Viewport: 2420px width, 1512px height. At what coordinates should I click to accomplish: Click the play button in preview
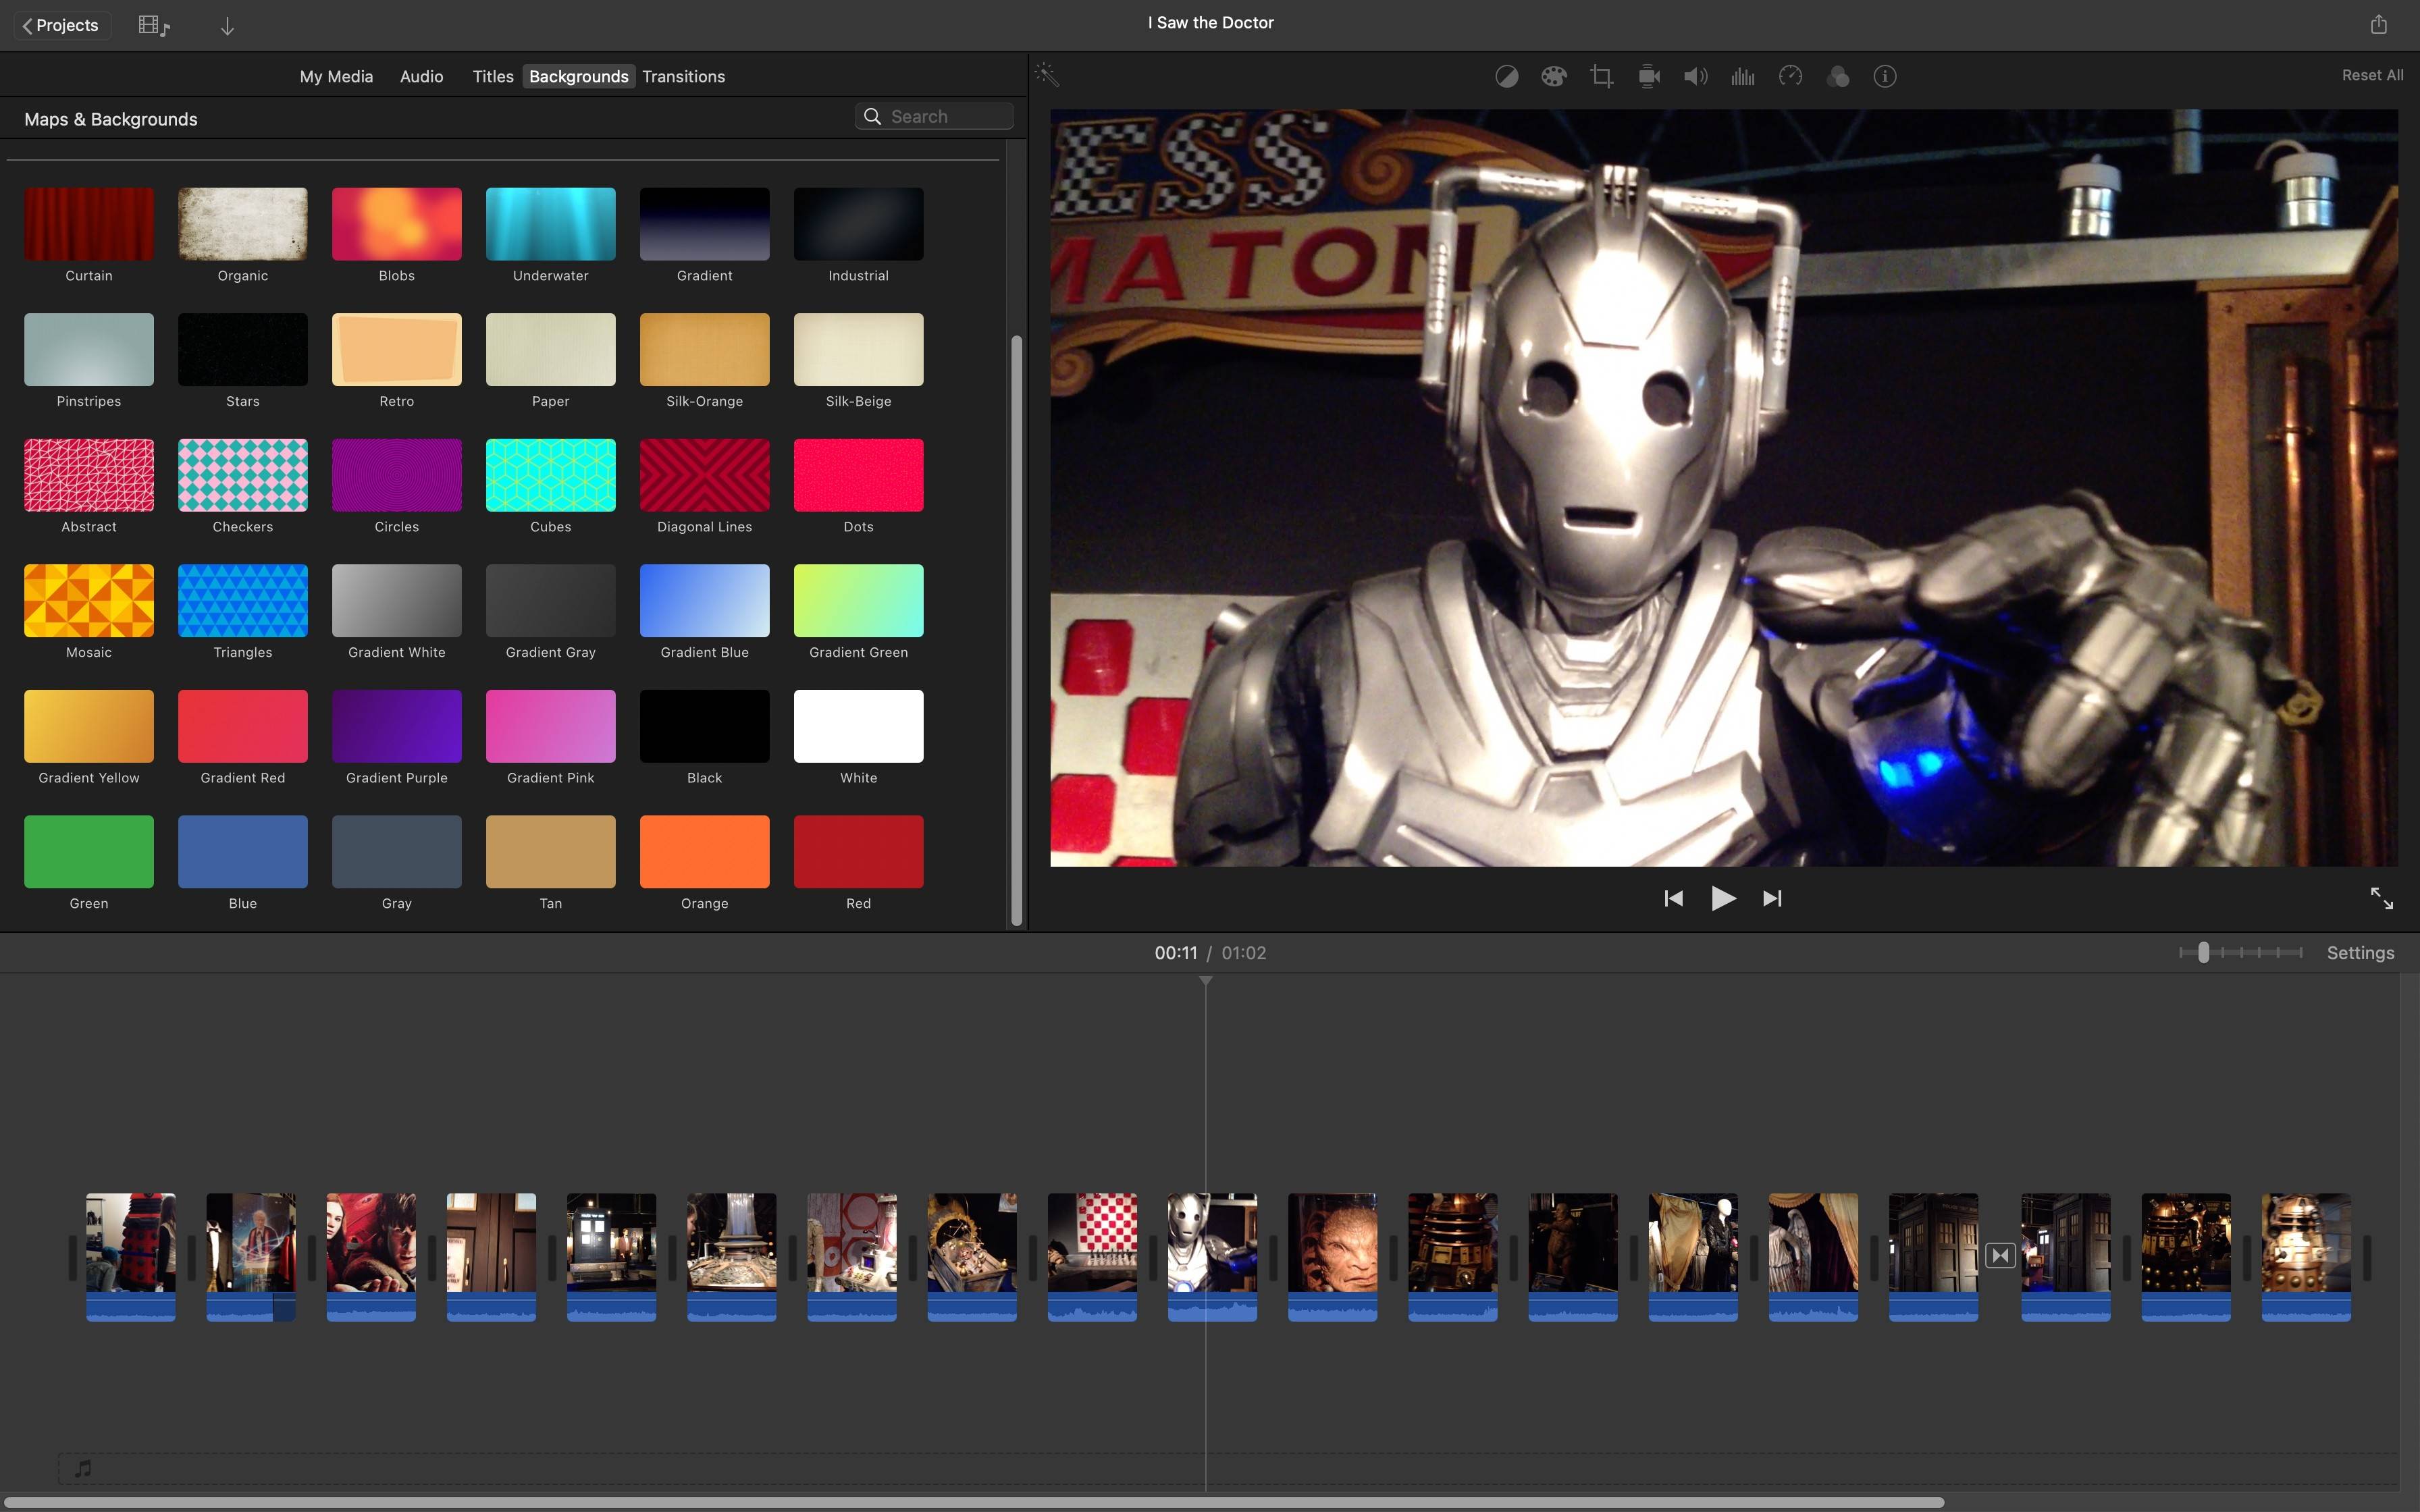pos(1723,897)
